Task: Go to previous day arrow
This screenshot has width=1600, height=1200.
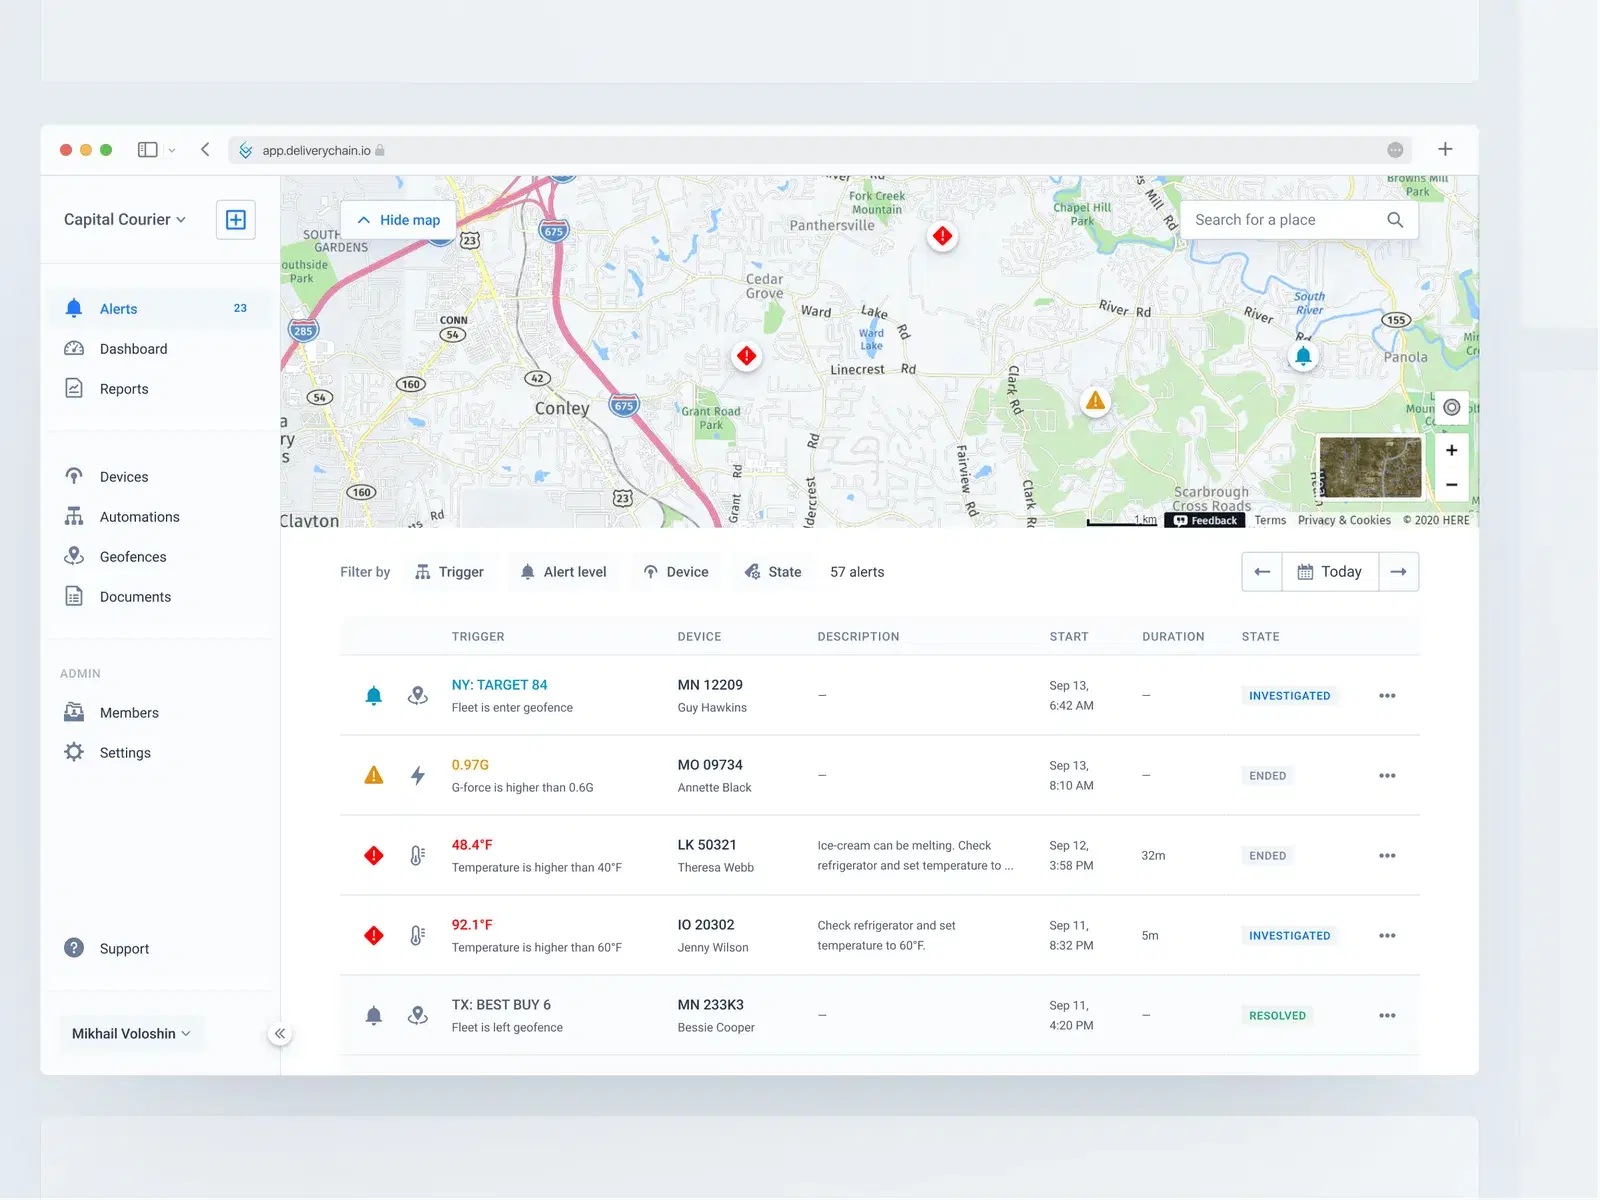Action: (x=1262, y=572)
